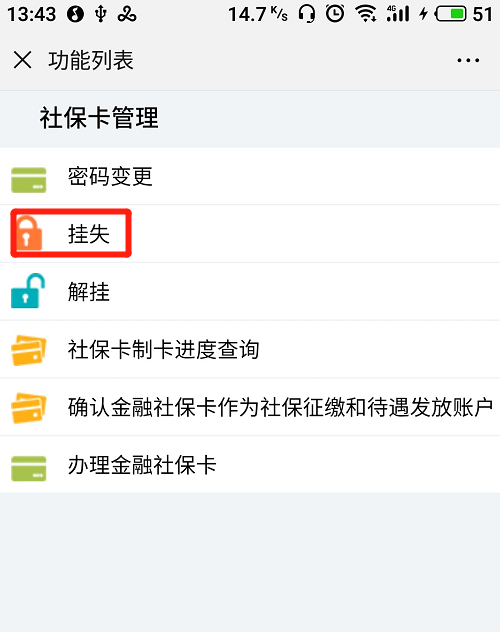
Task: Select the 挂失 menu entry
Action: (x=250, y=234)
